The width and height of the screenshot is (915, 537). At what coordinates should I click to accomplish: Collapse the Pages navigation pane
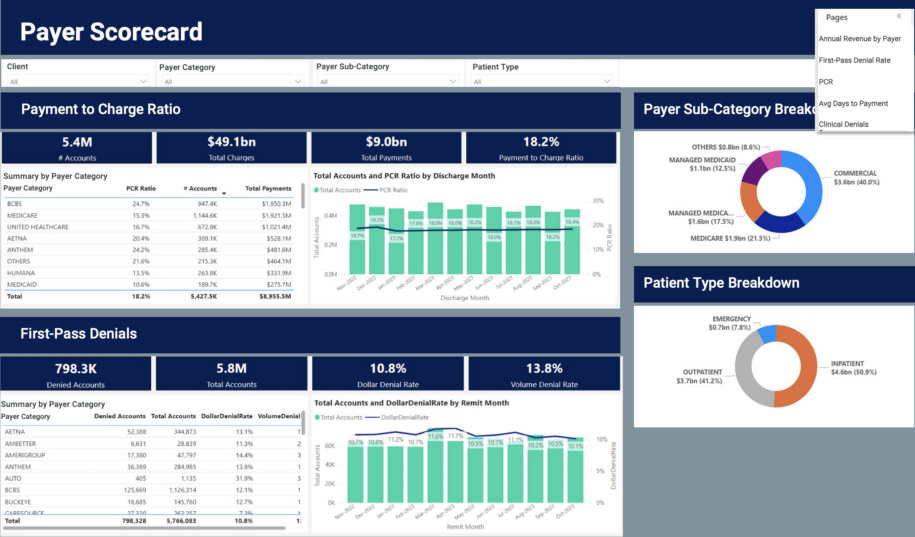tap(899, 16)
